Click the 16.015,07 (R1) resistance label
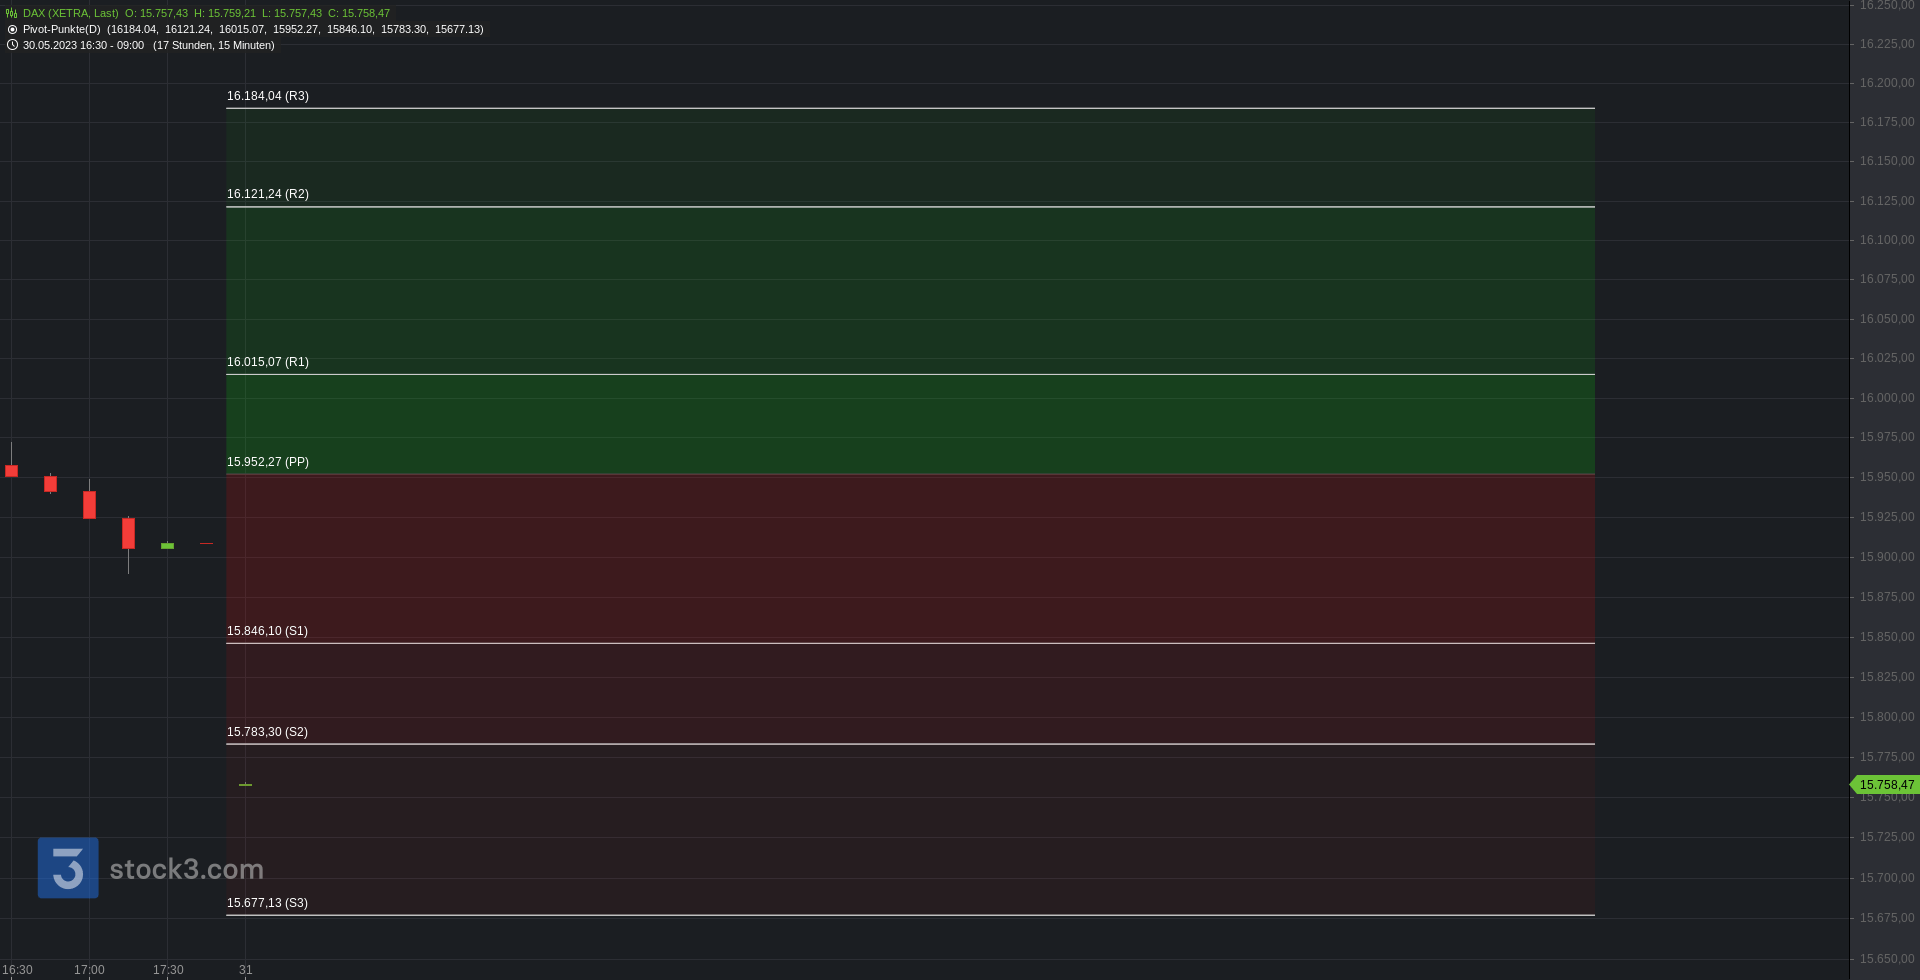The width and height of the screenshot is (1920, 980). click(x=268, y=362)
